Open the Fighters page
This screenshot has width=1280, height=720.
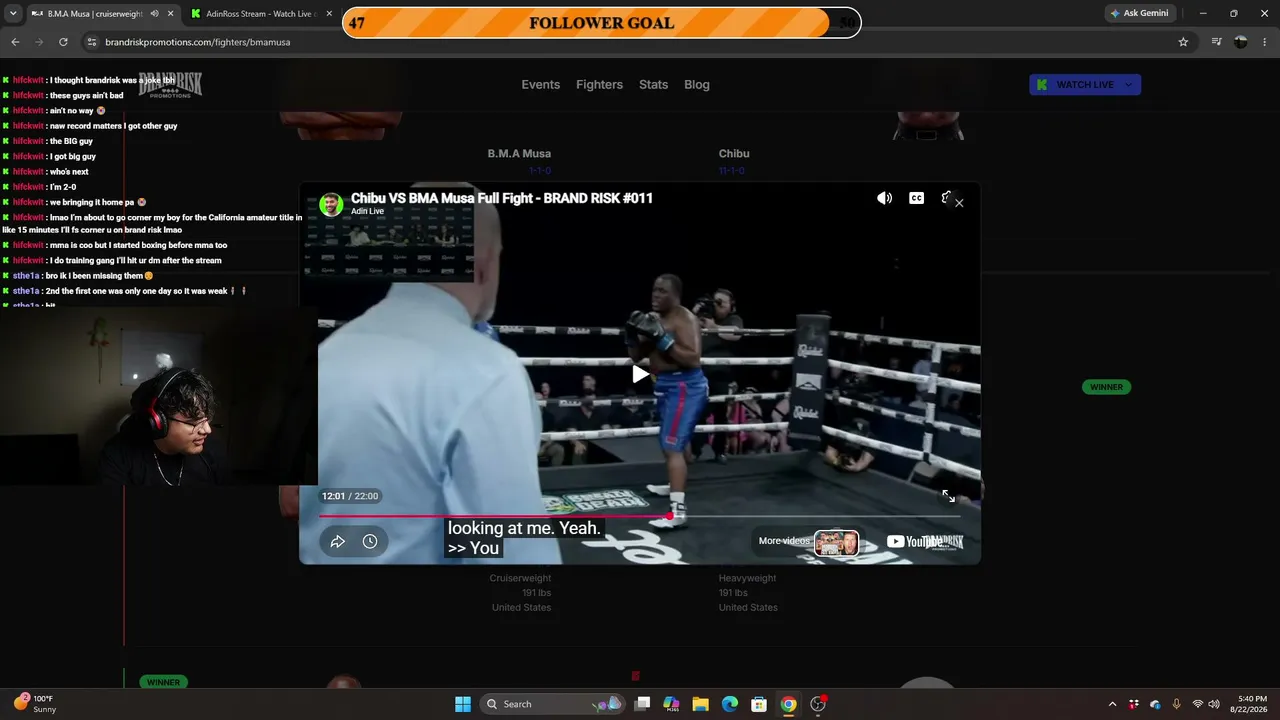(x=599, y=85)
